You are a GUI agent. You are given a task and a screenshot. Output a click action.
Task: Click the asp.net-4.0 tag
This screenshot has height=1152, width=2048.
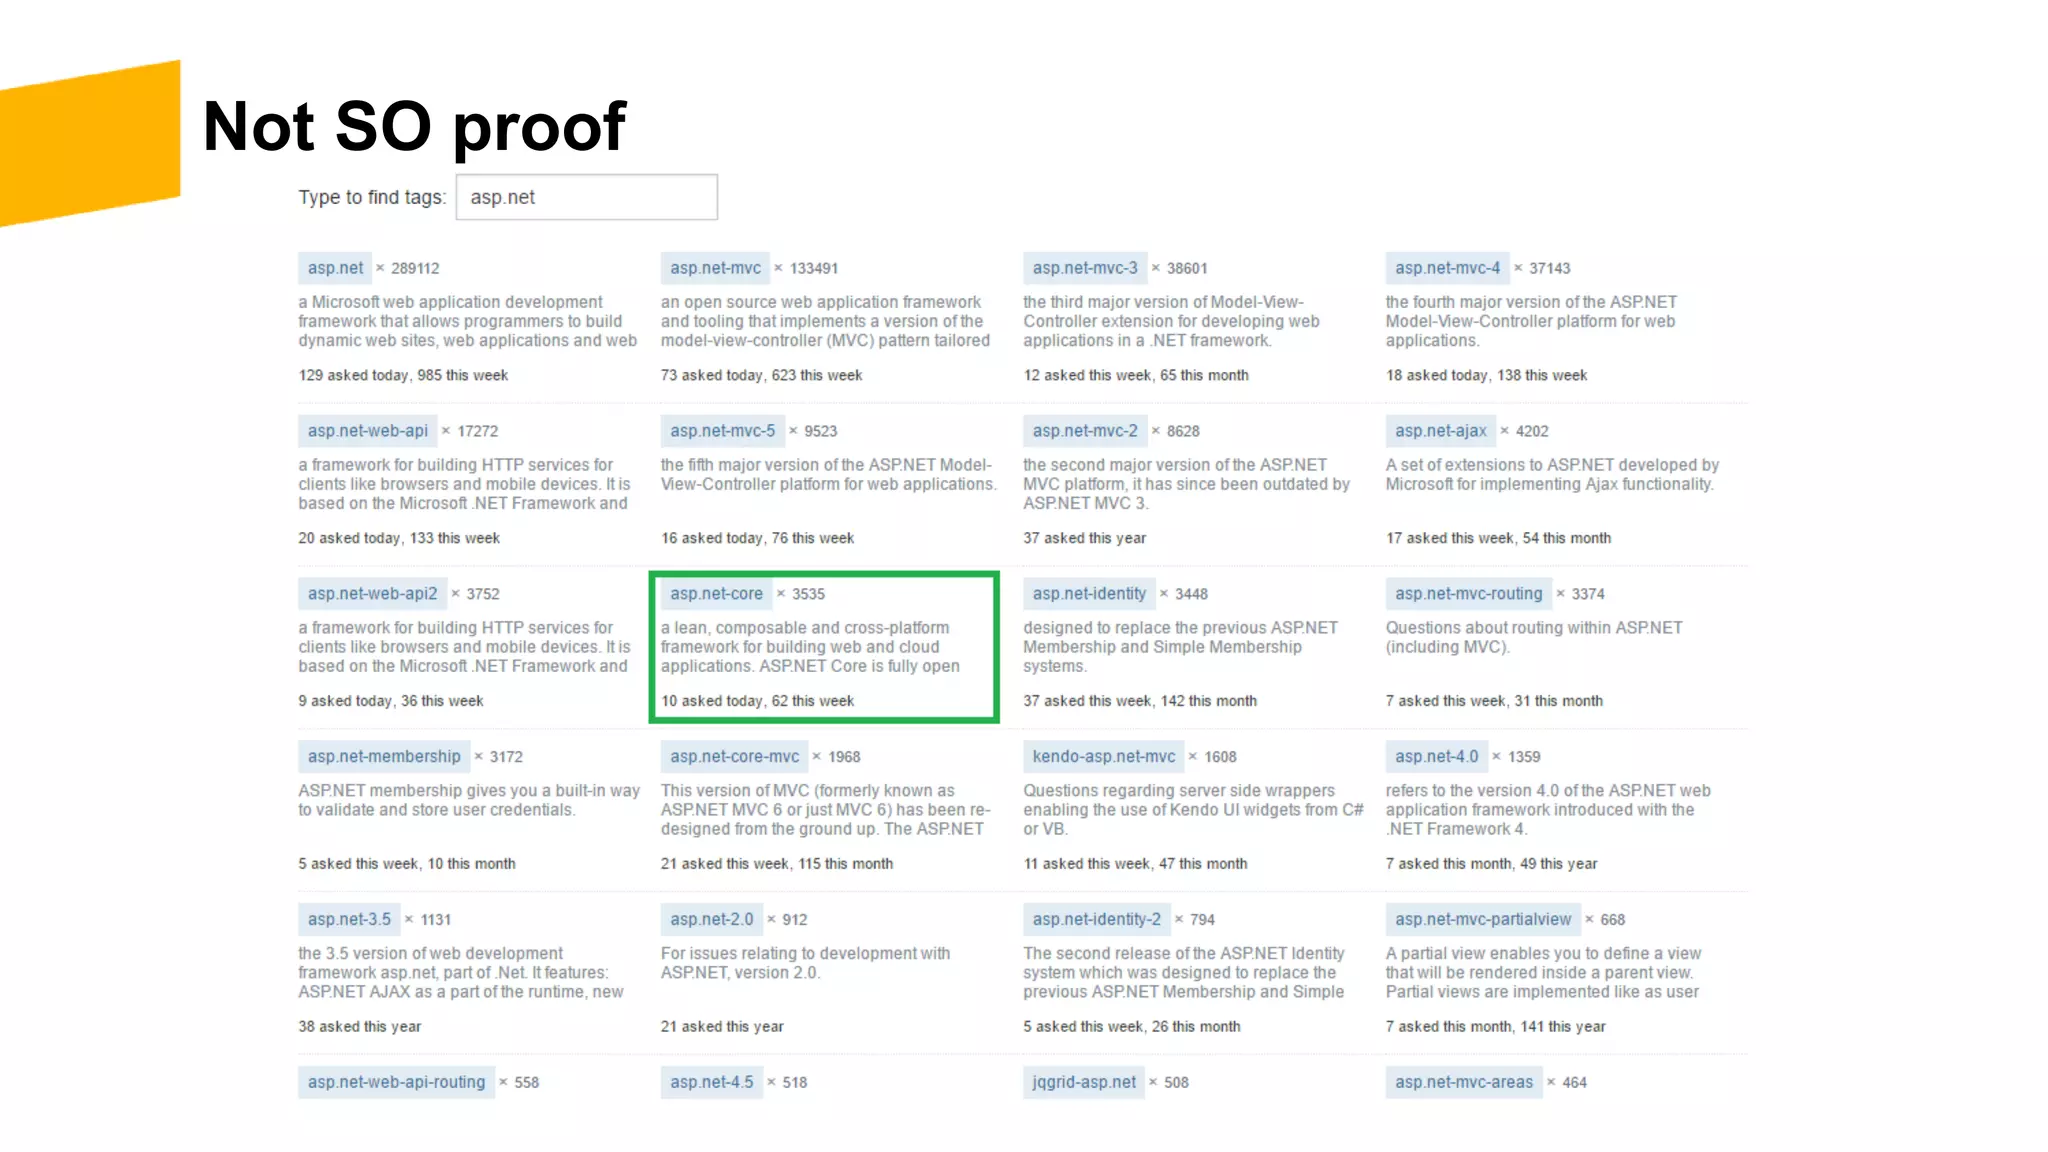[1436, 757]
